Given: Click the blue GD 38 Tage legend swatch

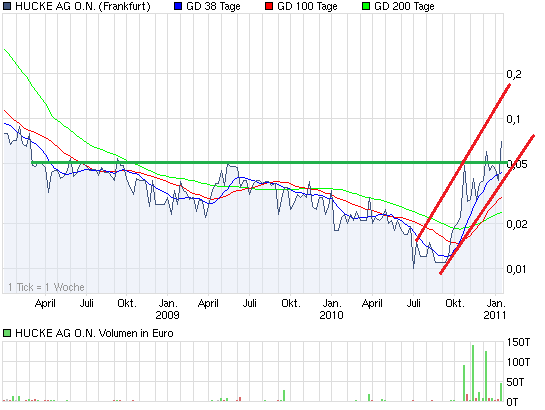Looking at the screenshot, I should pyautogui.click(x=178, y=6).
